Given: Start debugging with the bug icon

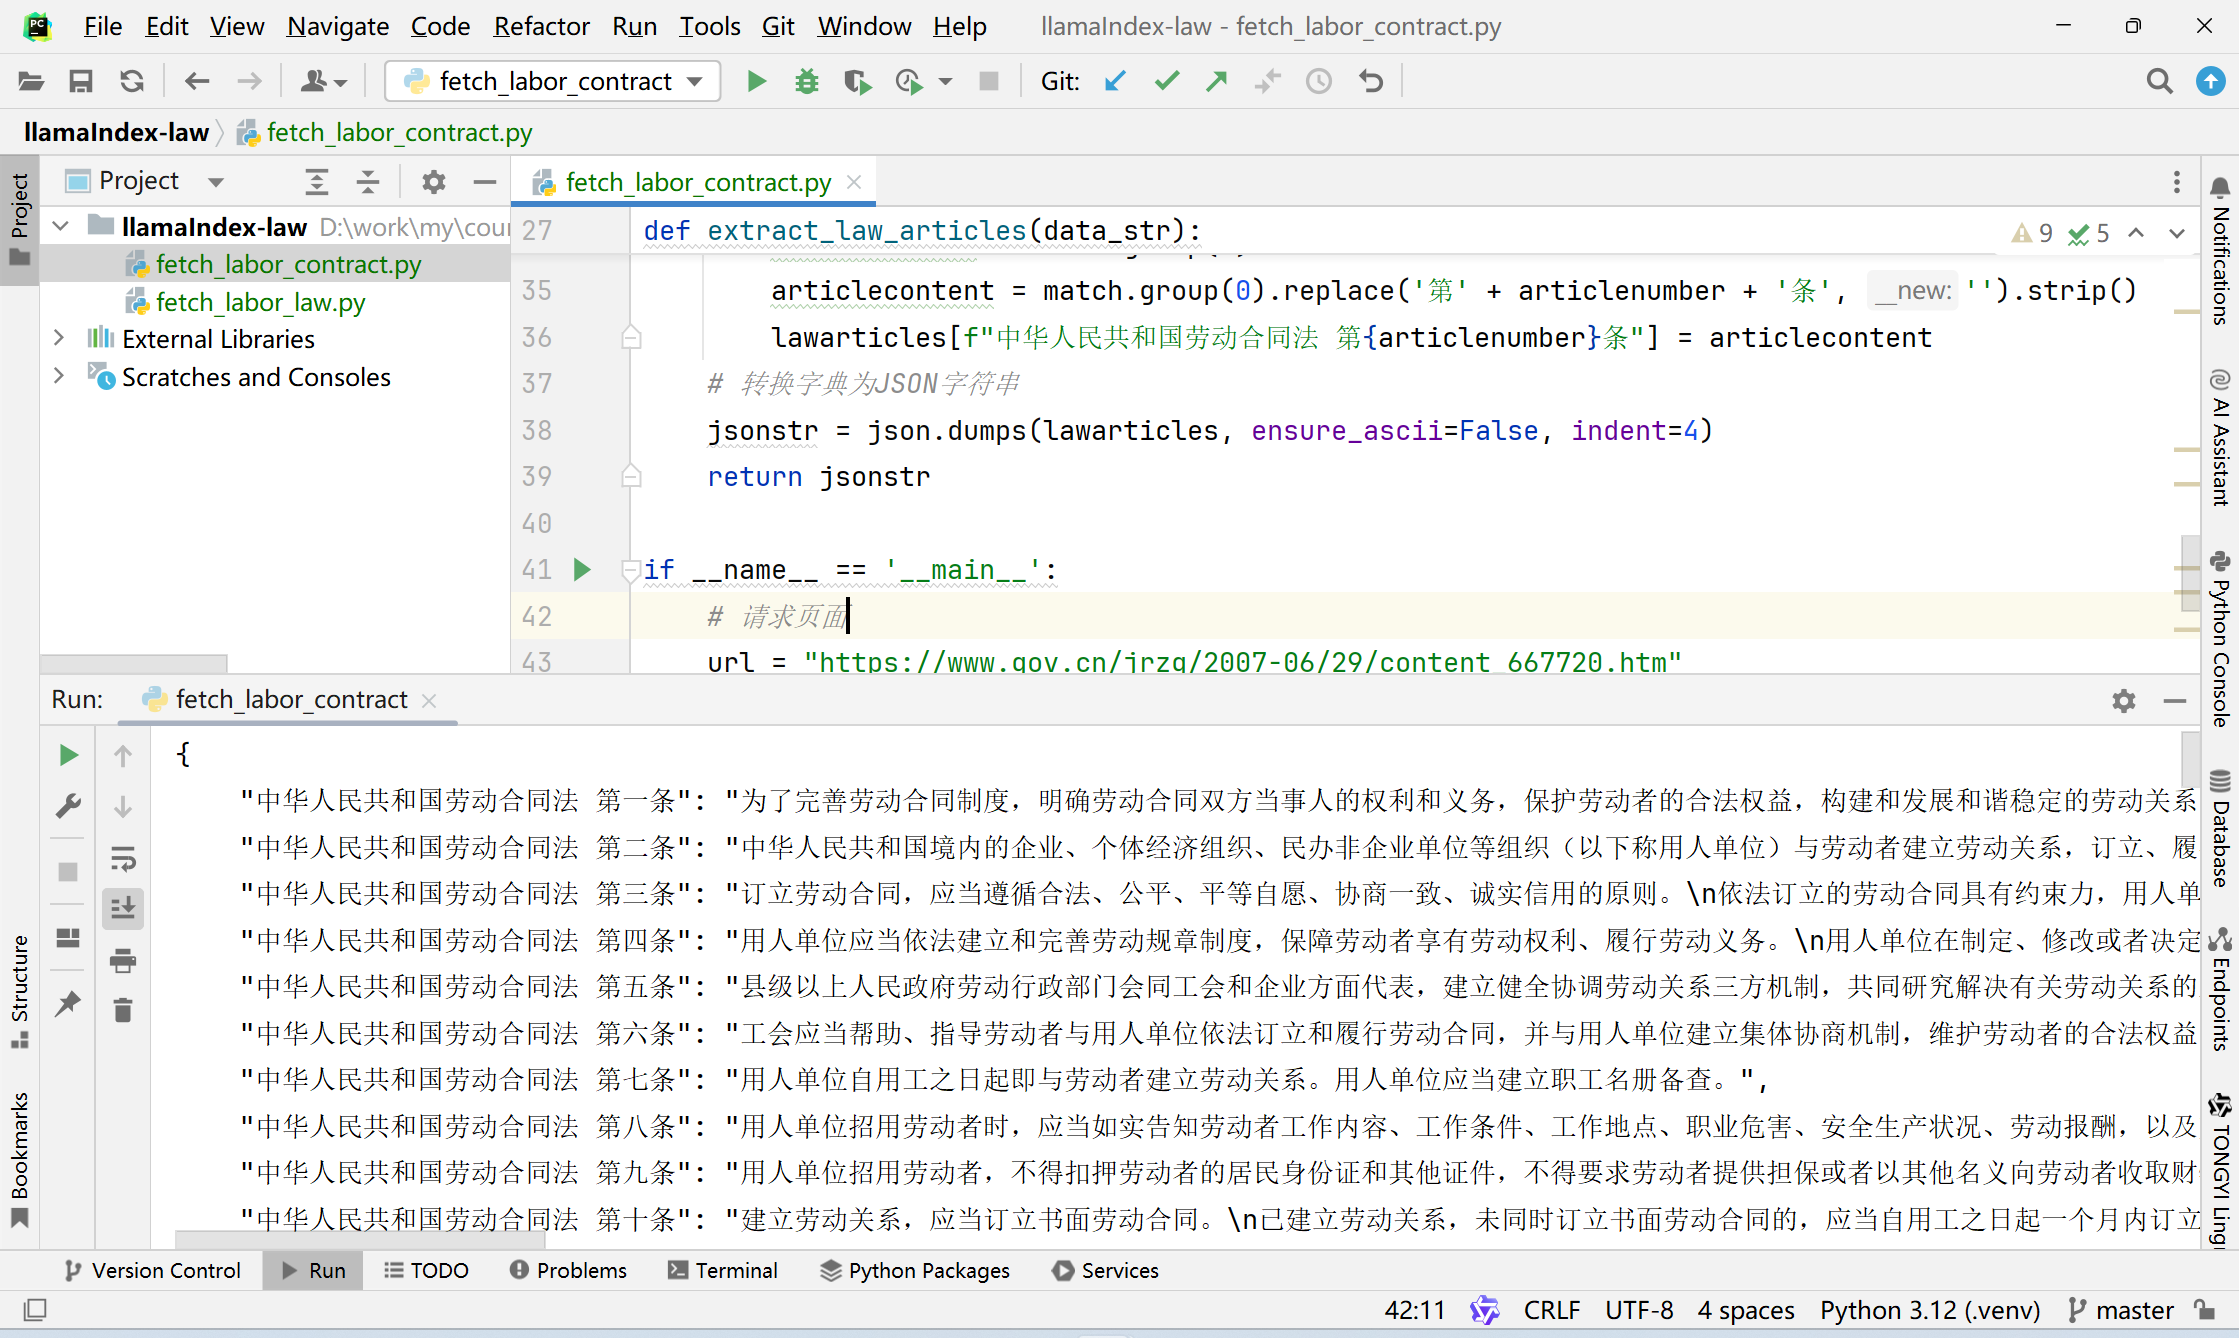Looking at the screenshot, I should coord(806,81).
